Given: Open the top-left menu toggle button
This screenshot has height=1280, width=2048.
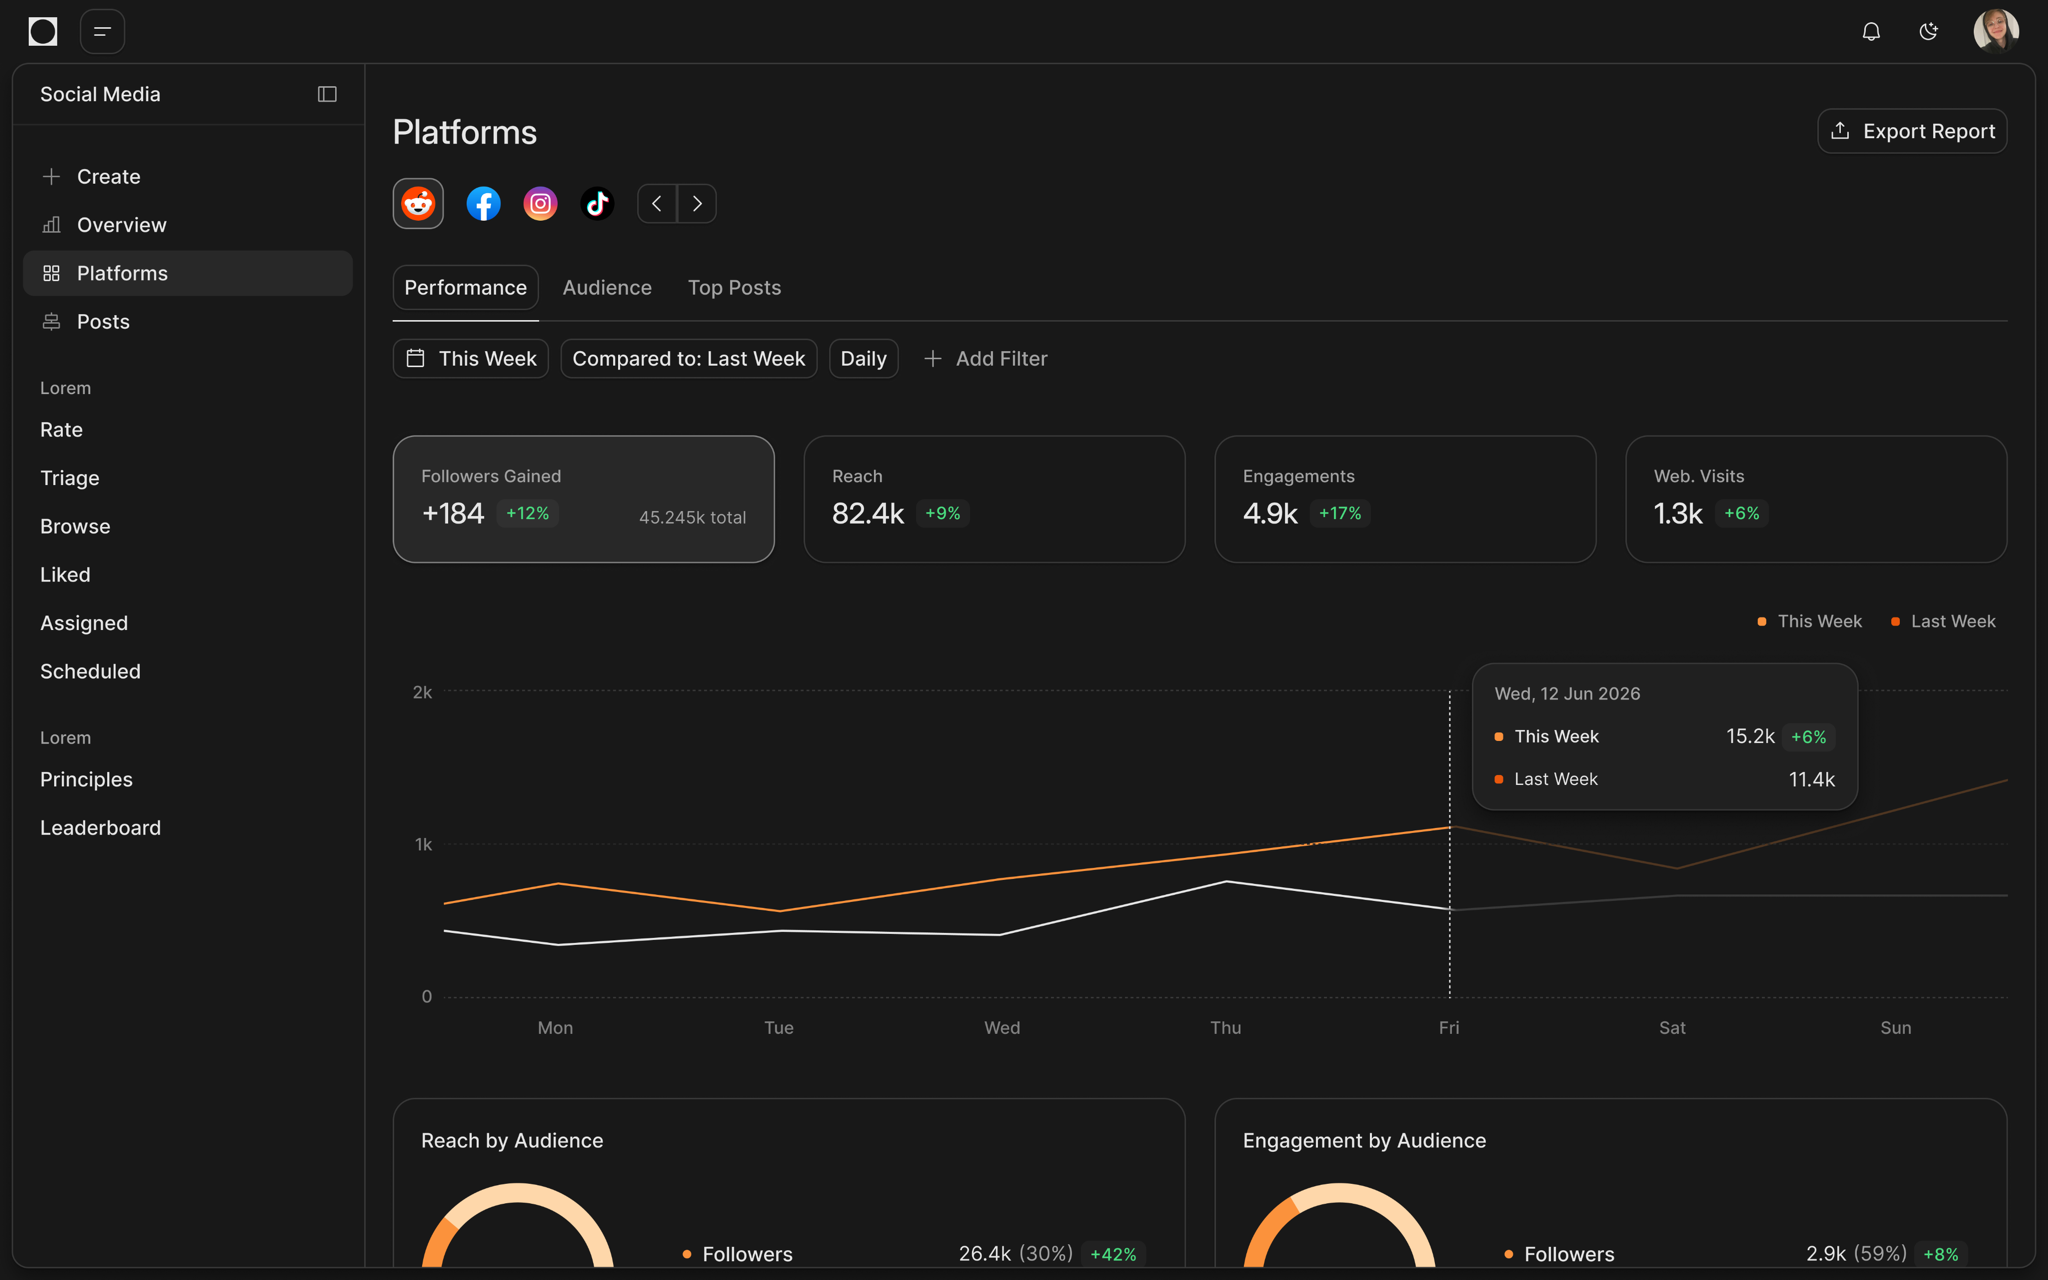Looking at the screenshot, I should [102, 32].
